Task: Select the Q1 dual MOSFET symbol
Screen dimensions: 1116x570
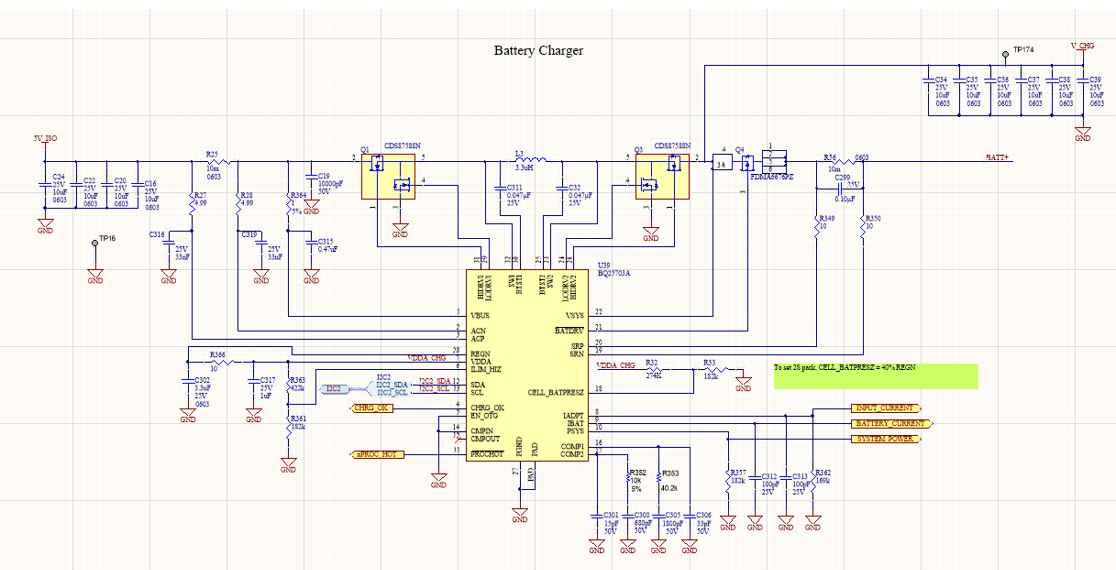Action: click(390, 177)
